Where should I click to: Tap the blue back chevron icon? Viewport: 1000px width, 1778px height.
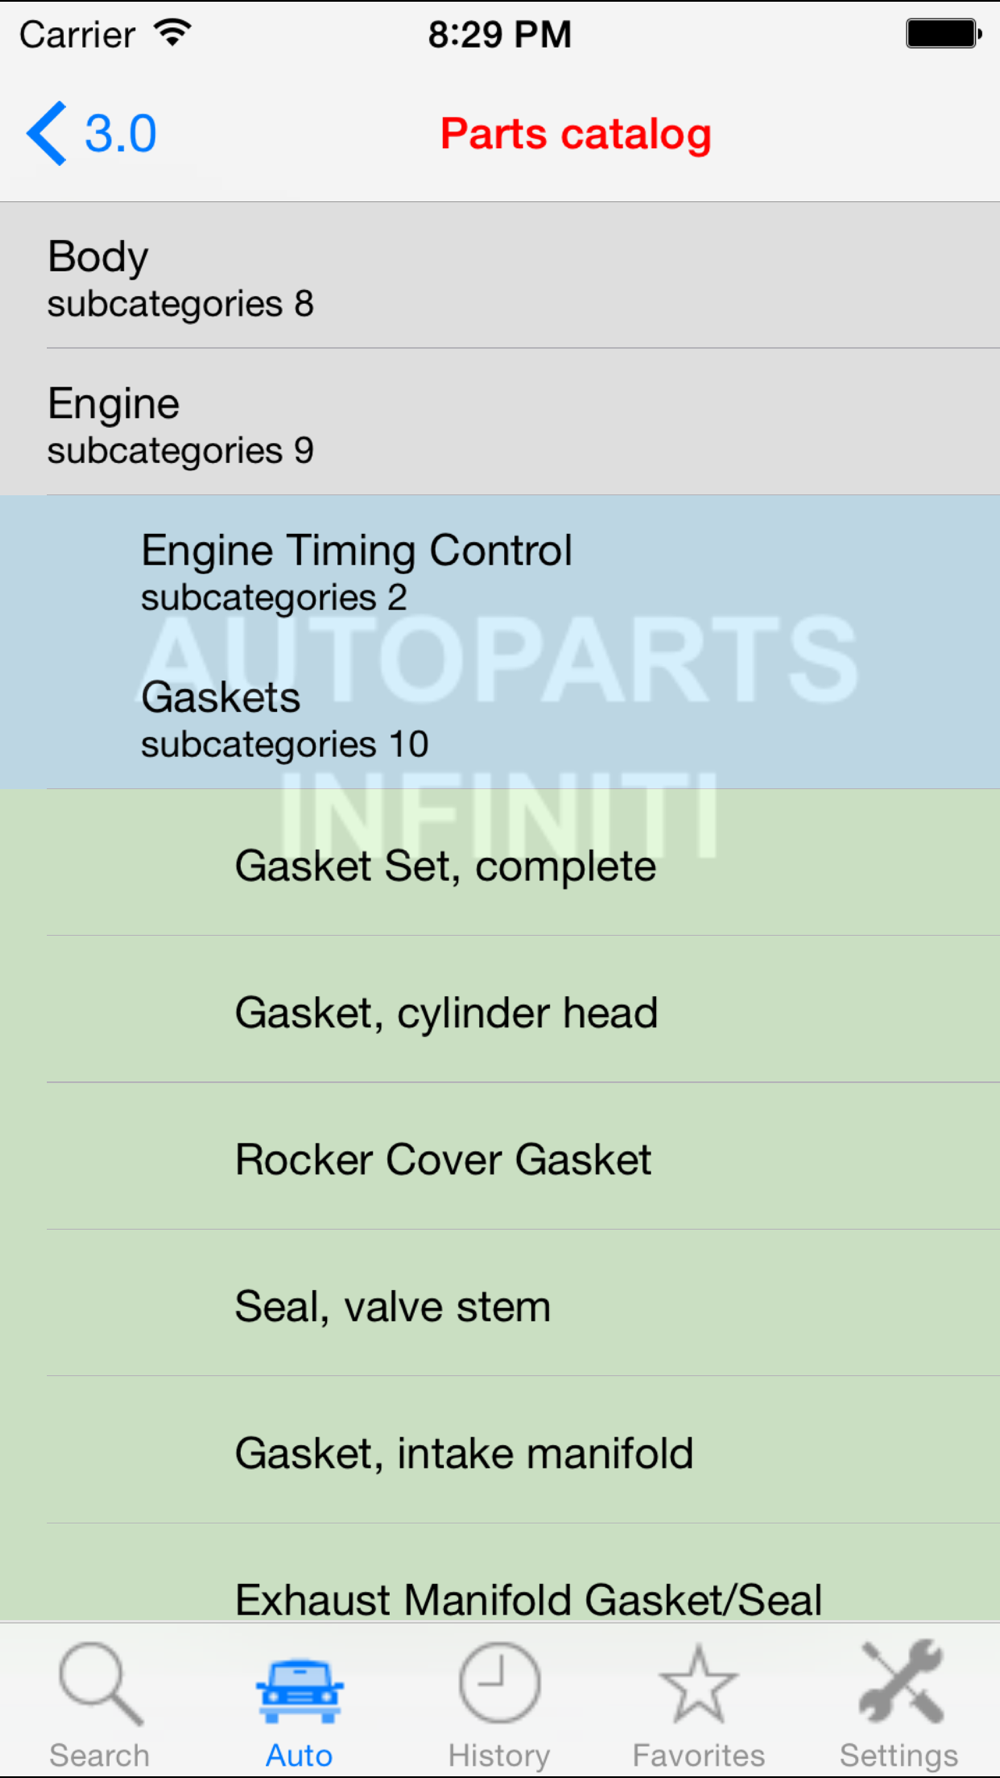pos(47,134)
